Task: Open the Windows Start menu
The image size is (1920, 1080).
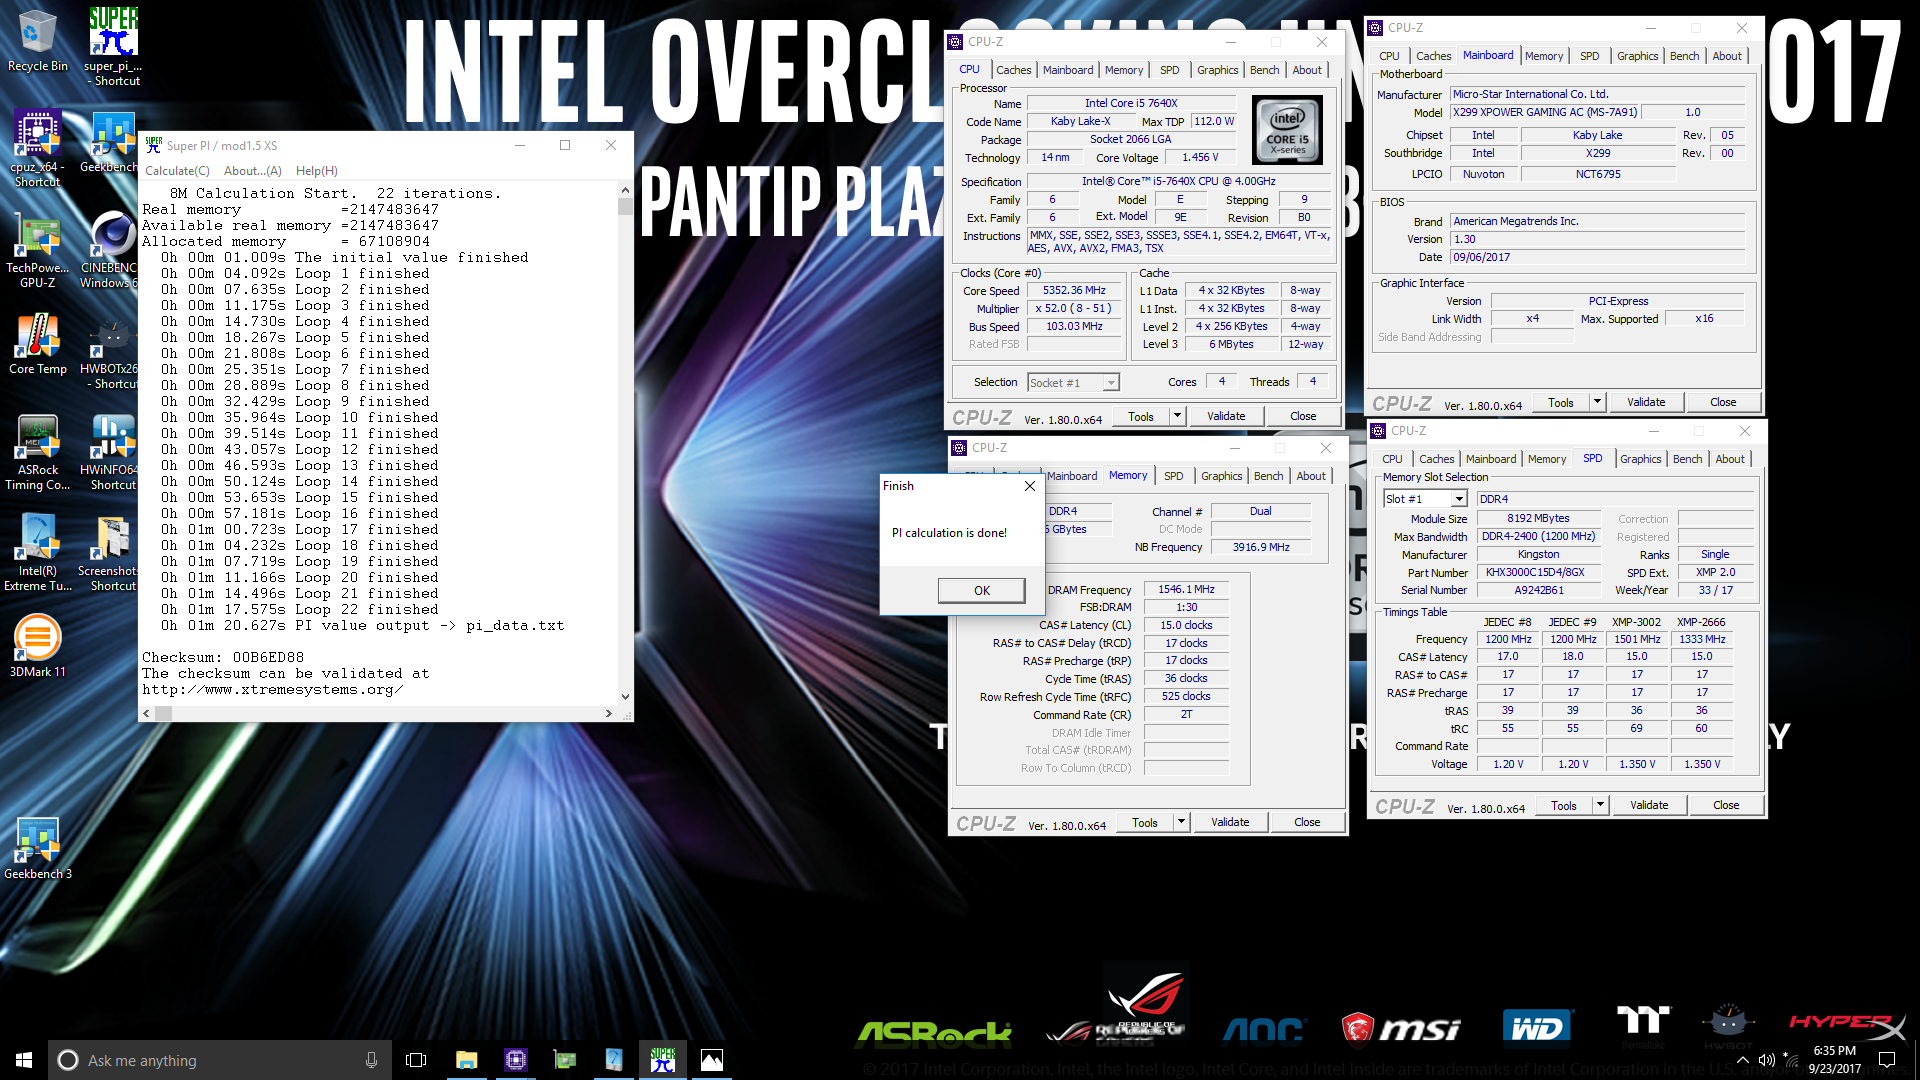Action: tap(24, 1060)
